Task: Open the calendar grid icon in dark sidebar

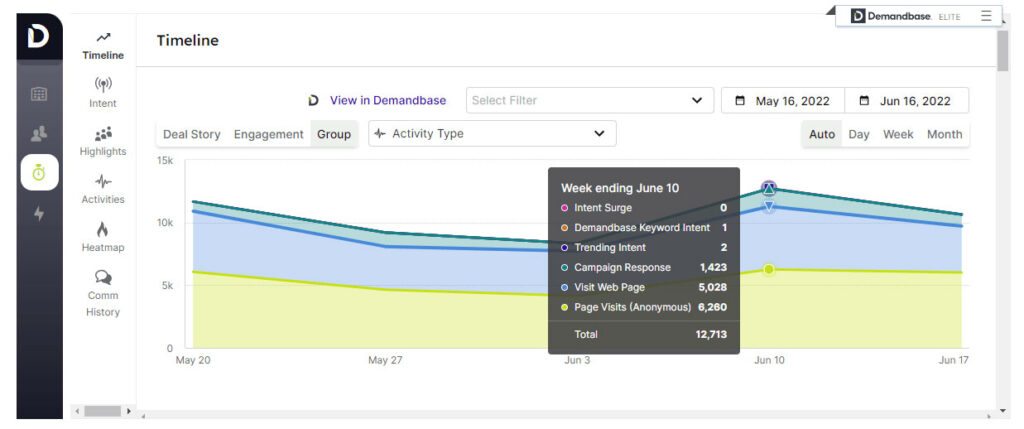Action: [x=39, y=94]
